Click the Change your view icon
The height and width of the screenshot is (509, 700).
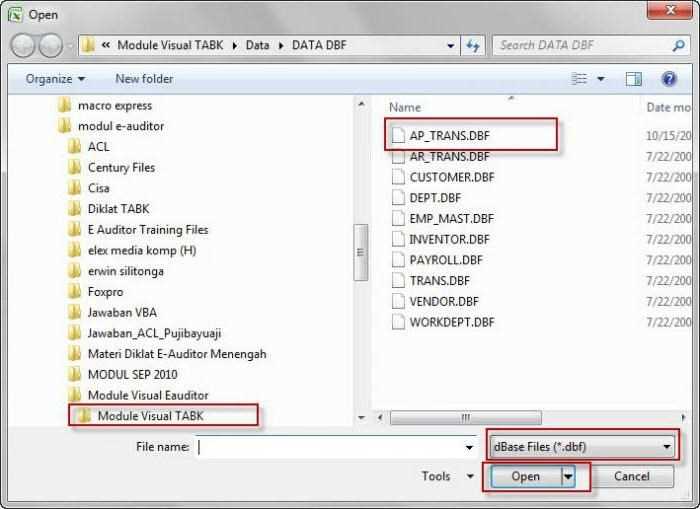(579, 79)
